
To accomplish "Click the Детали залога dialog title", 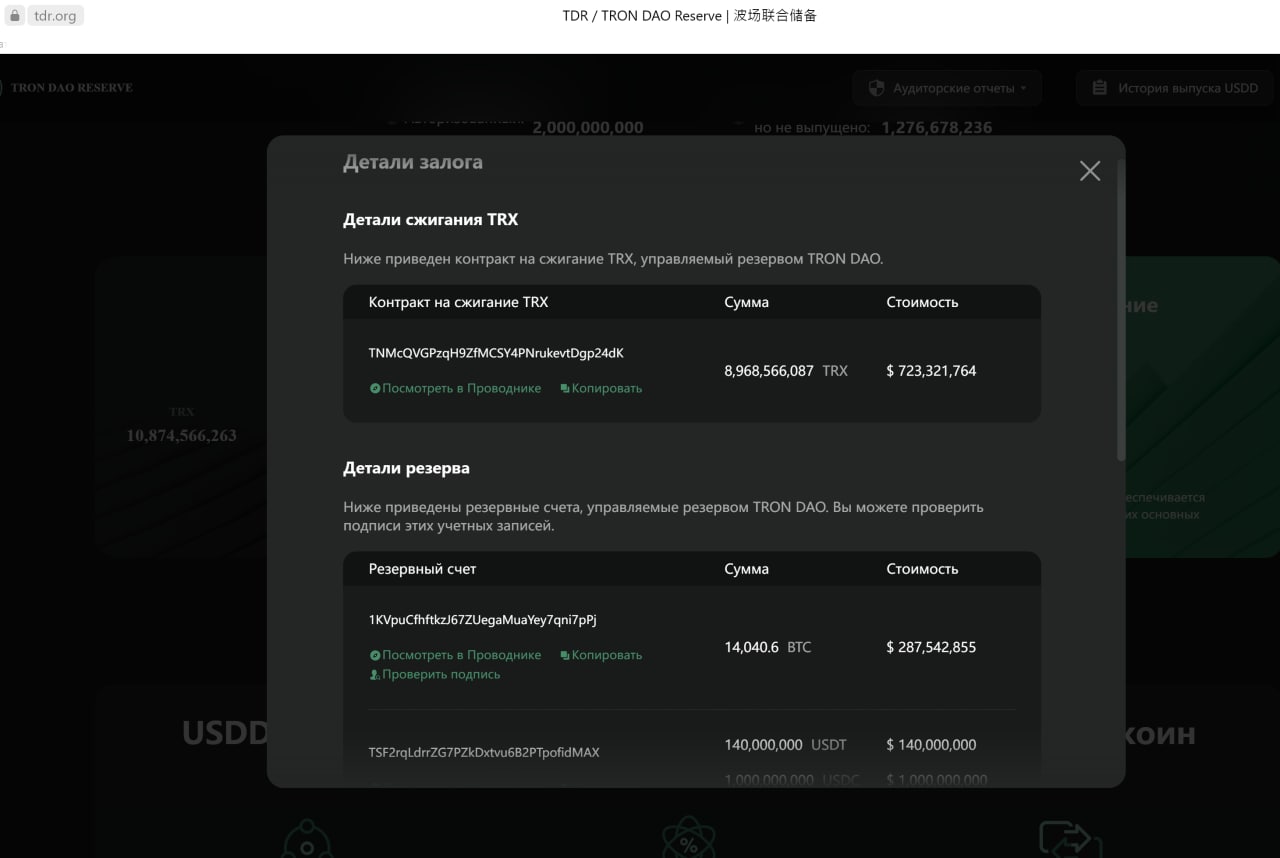I will click(x=413, y=162).
